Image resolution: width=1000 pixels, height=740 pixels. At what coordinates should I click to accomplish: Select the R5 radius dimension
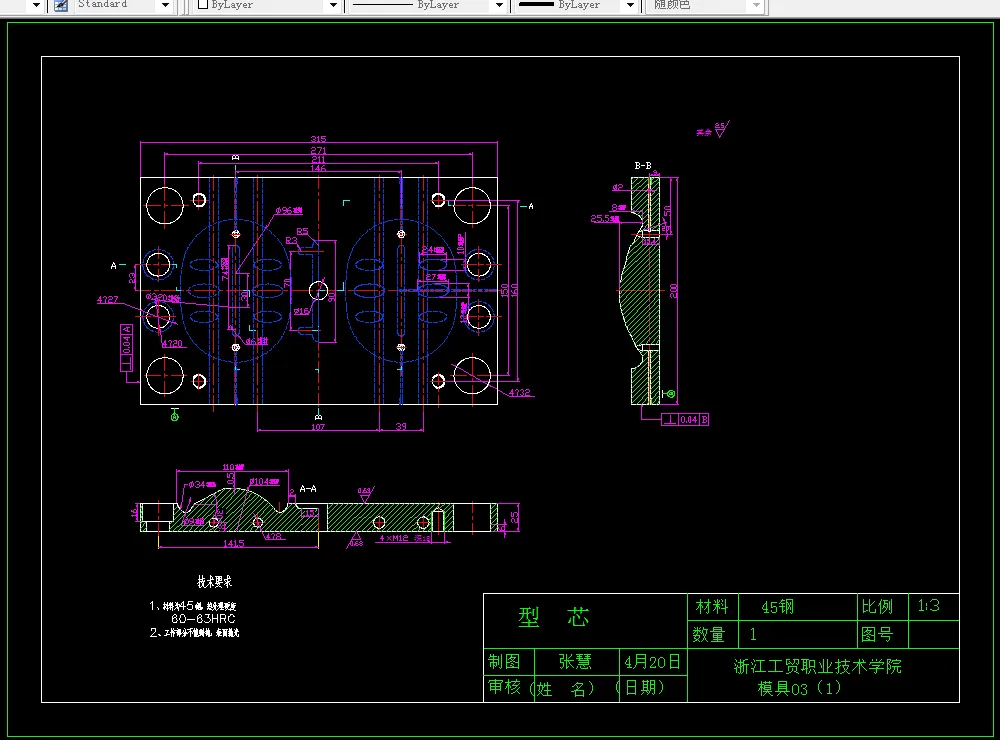click(302, 231)
